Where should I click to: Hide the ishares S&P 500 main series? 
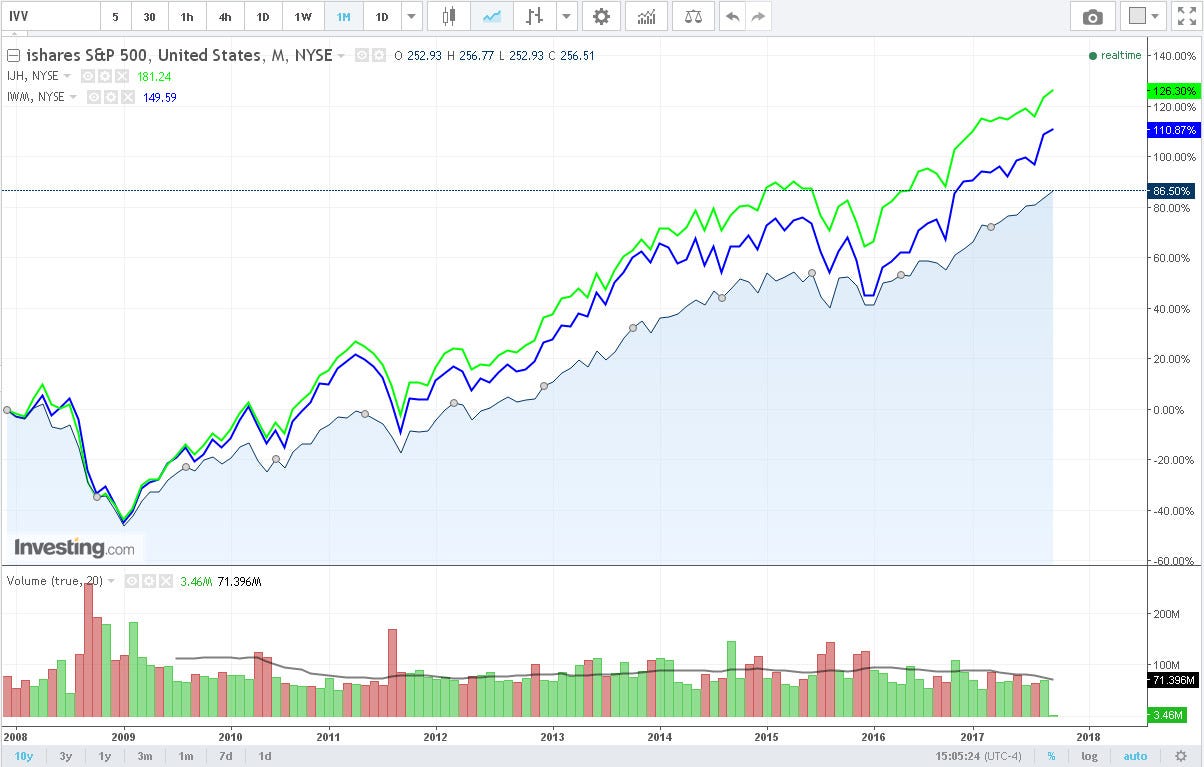tap(362, 55)
